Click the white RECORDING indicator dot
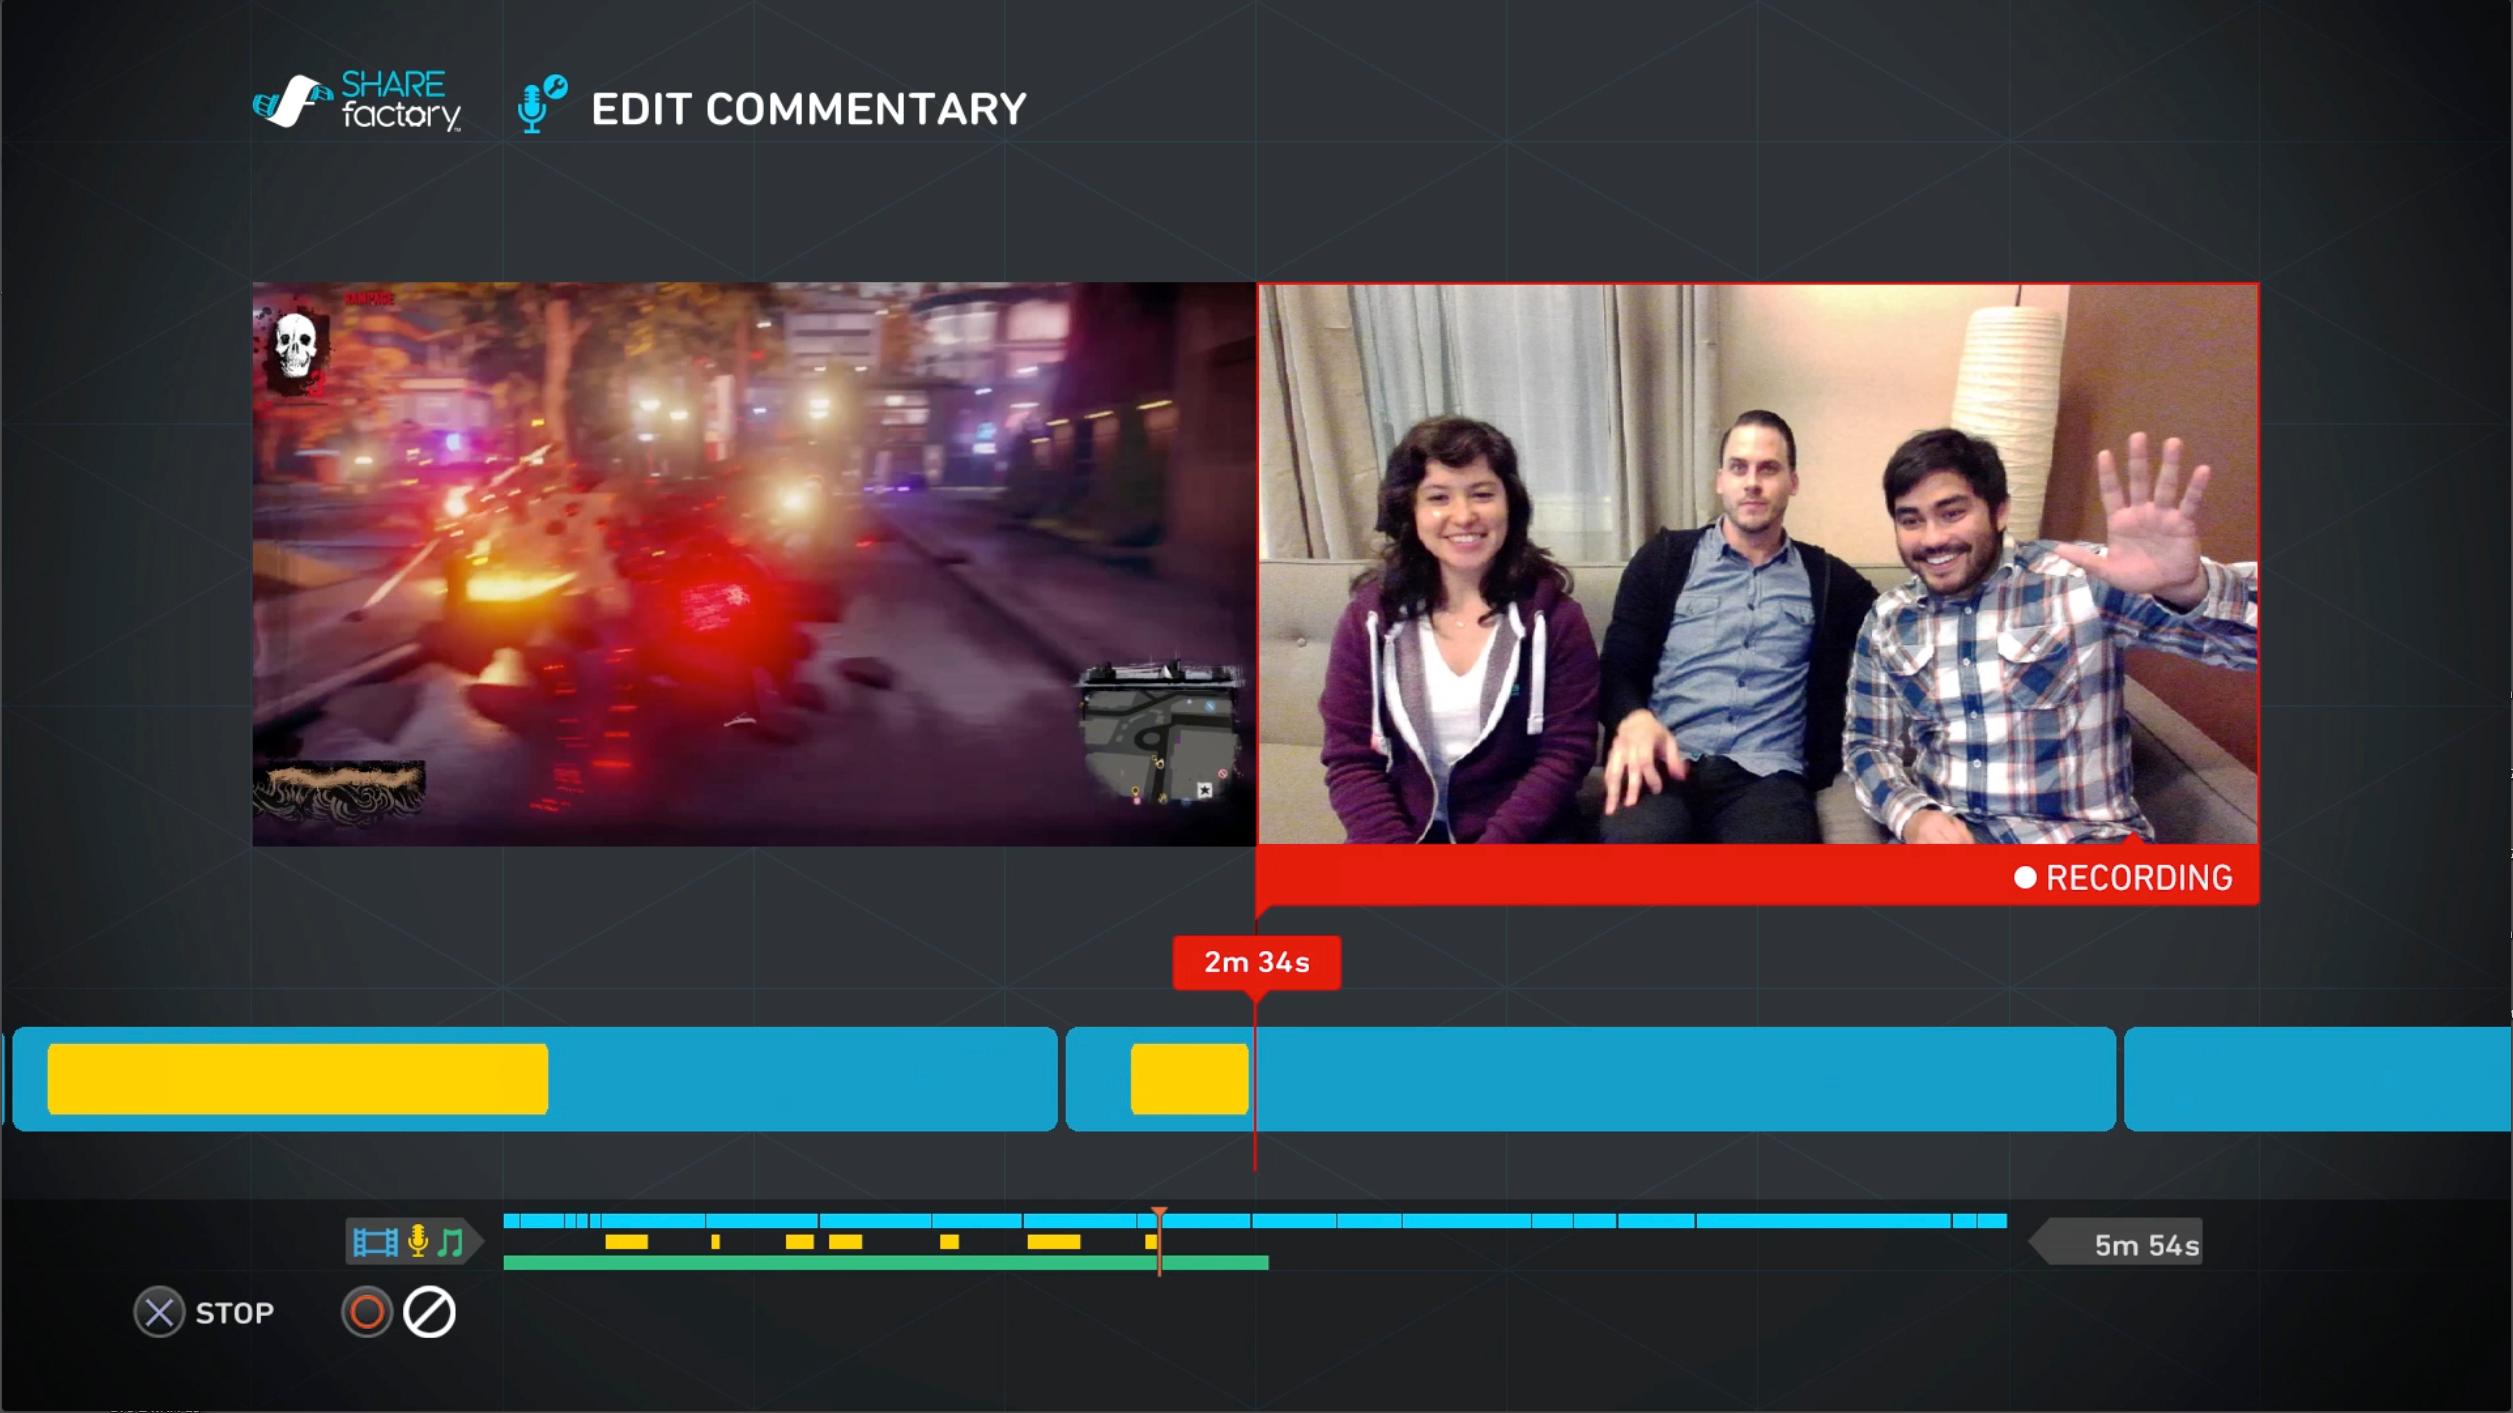The width and height of the screenshot is (2513, 1413). pyautogui.click(x=2025, y=878)
